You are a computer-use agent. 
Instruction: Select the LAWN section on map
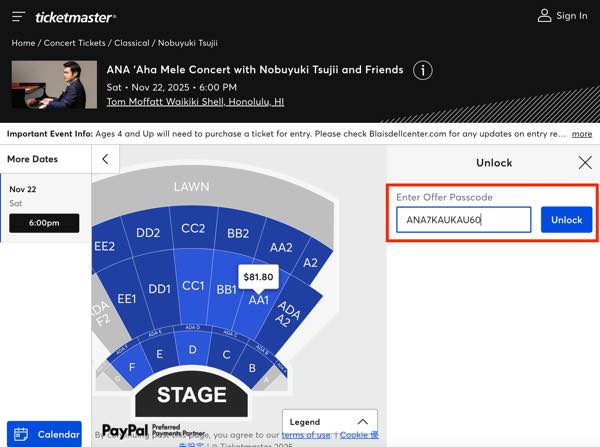point(191,187)
